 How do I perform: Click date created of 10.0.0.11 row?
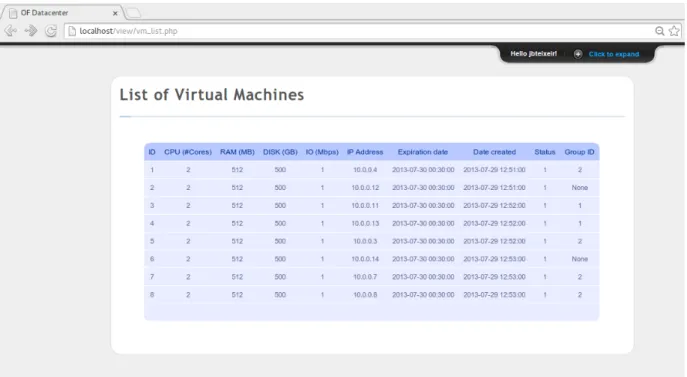pos(494,206)
